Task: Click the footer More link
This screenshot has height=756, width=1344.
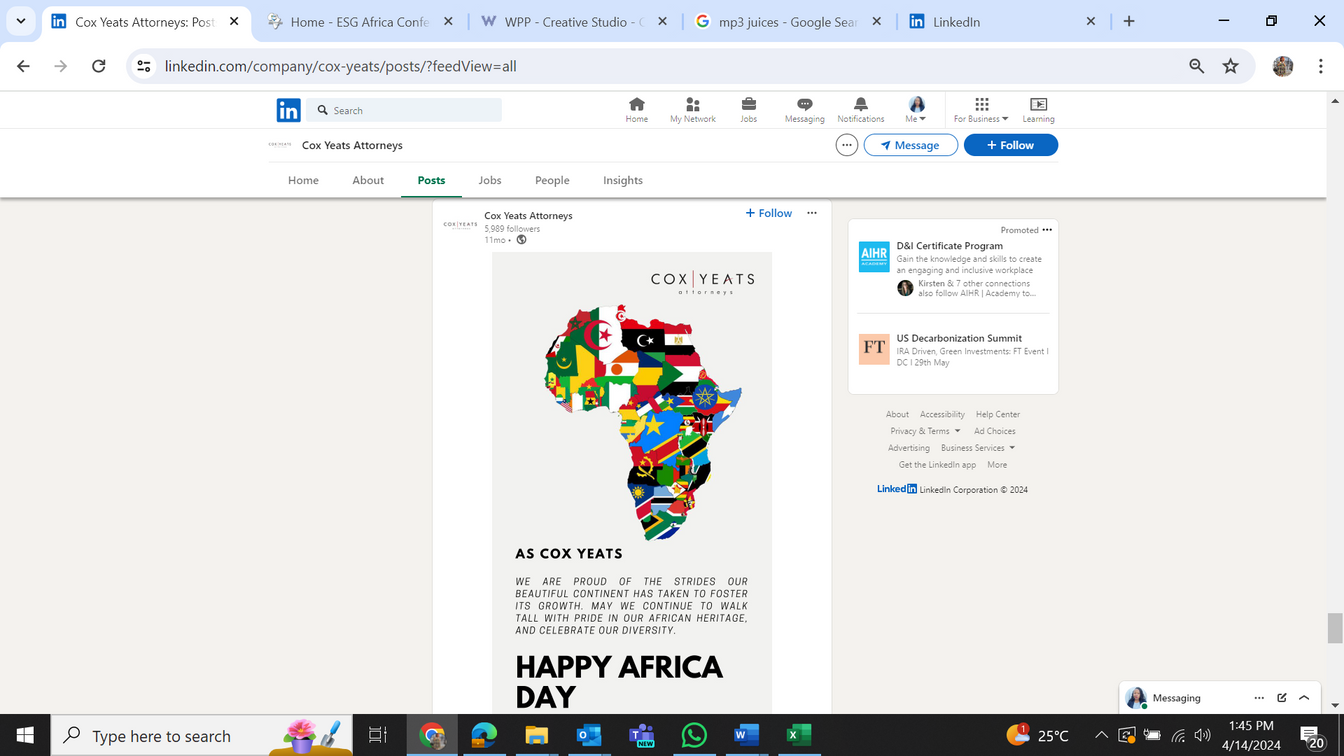Action: [x=997, y=465]
